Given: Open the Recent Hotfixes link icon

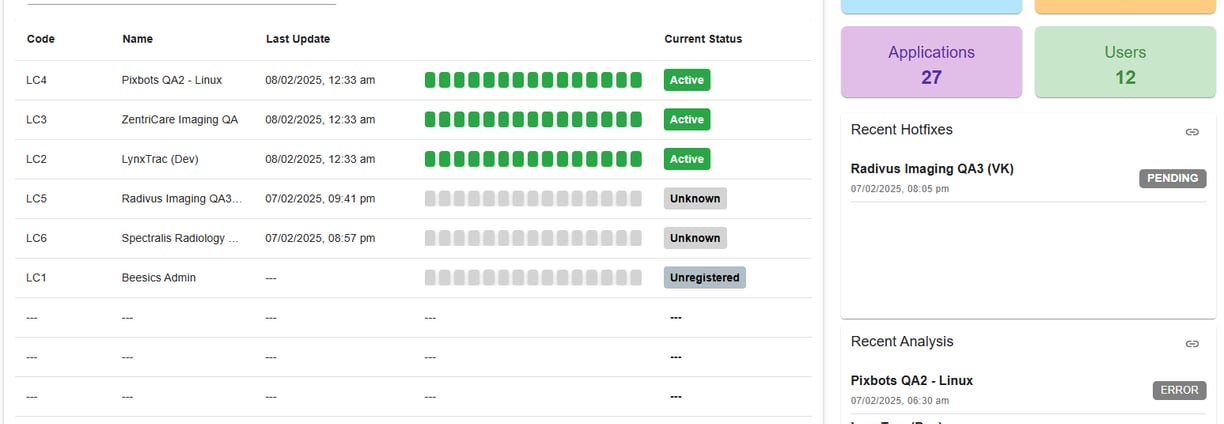Looking at the screenshot, I should (1192, 131).
